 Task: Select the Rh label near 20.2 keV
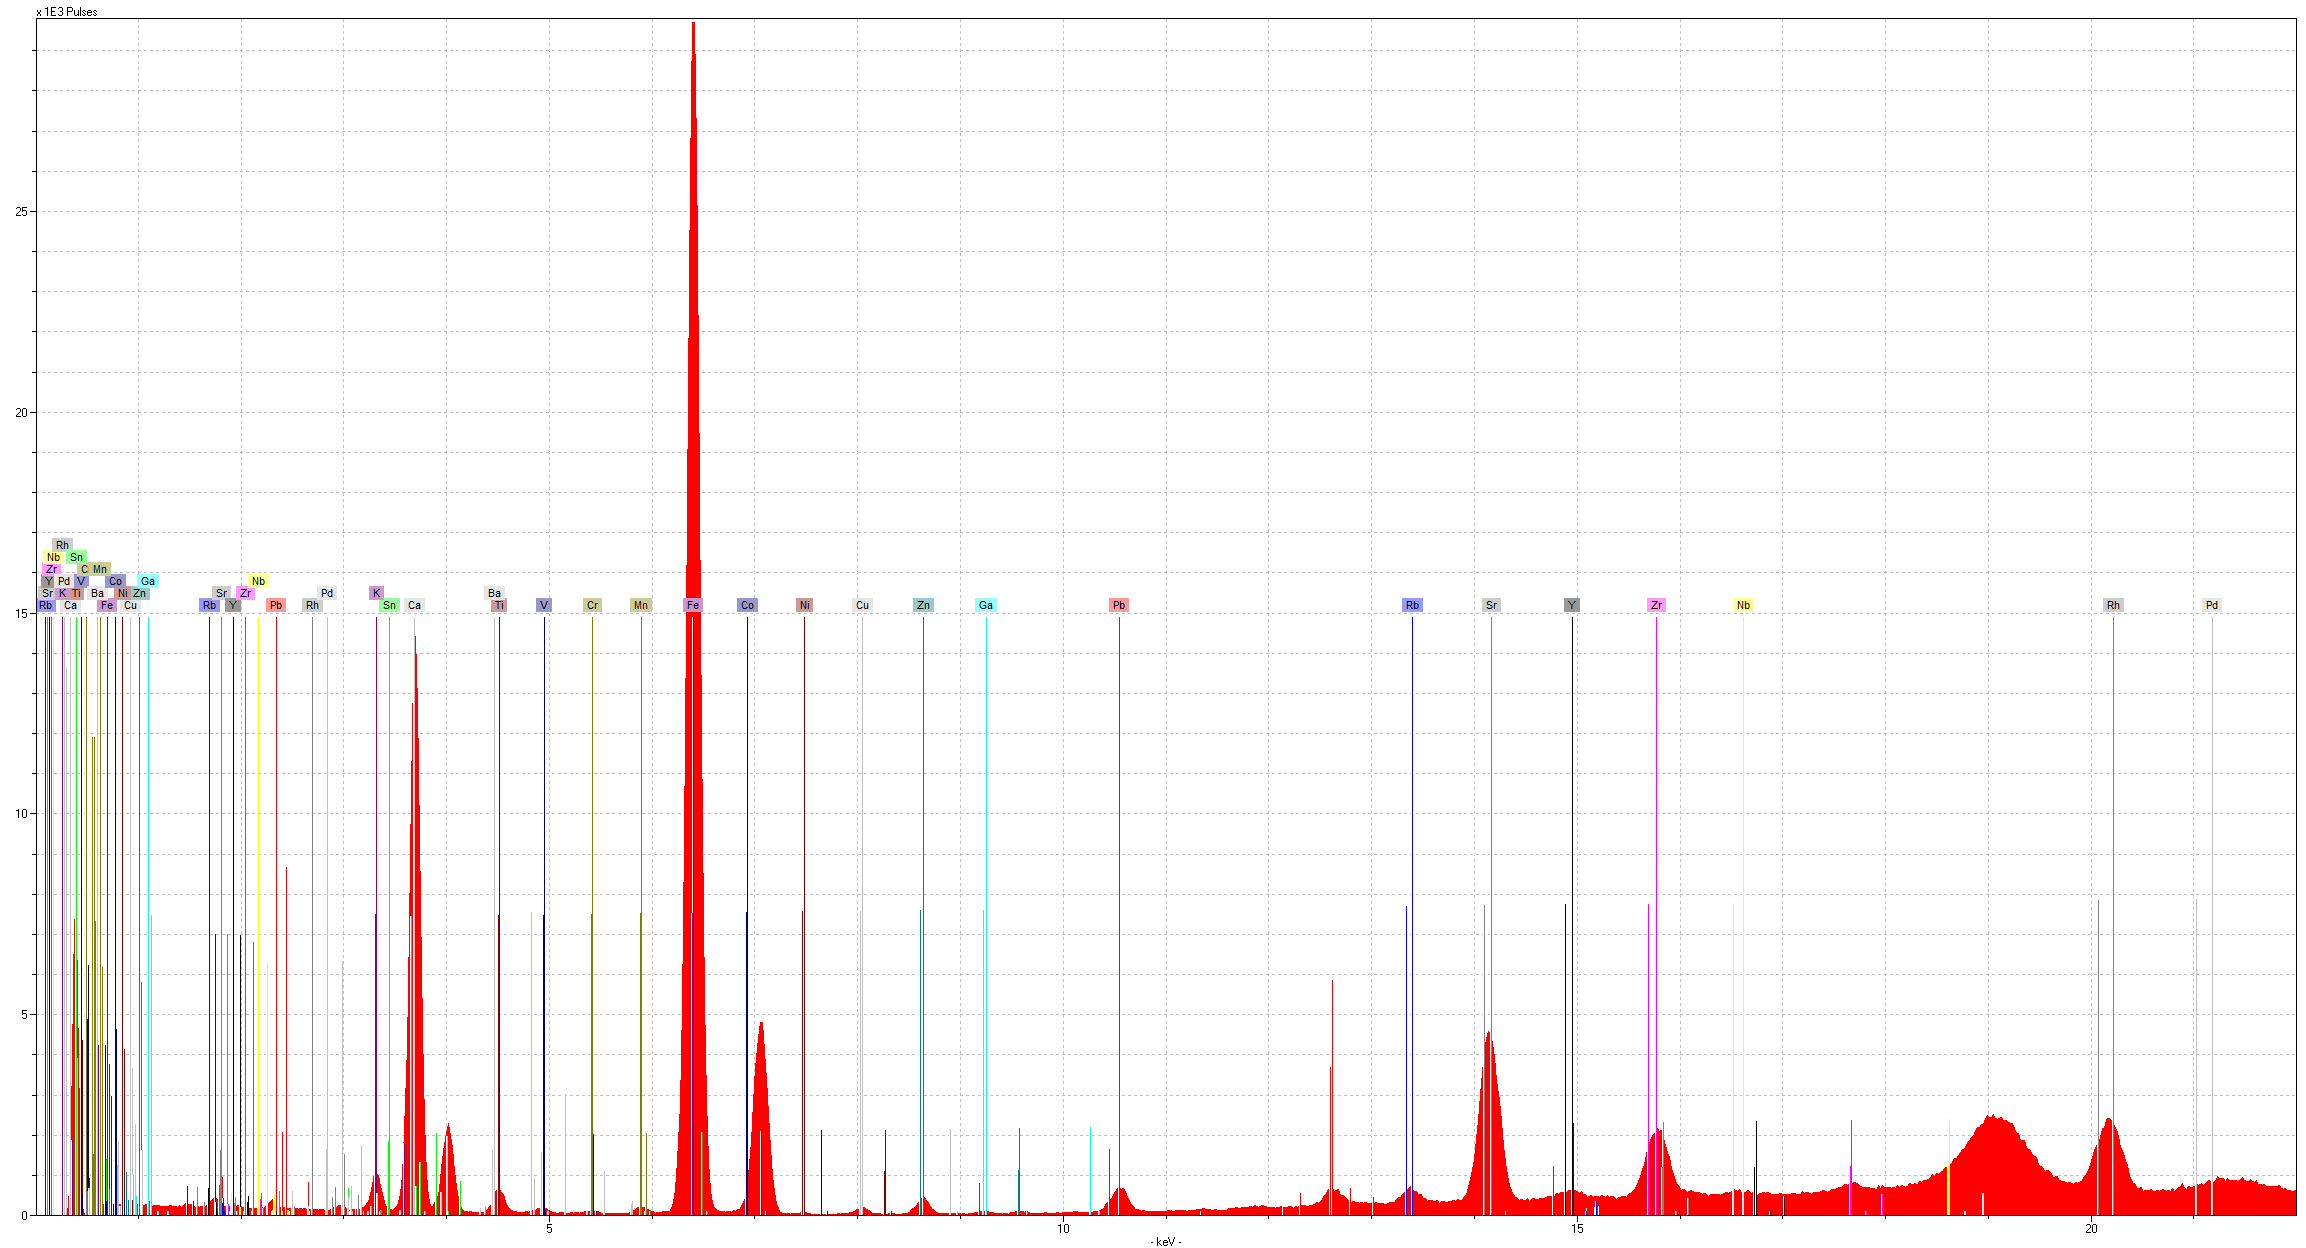point(2113,605)
